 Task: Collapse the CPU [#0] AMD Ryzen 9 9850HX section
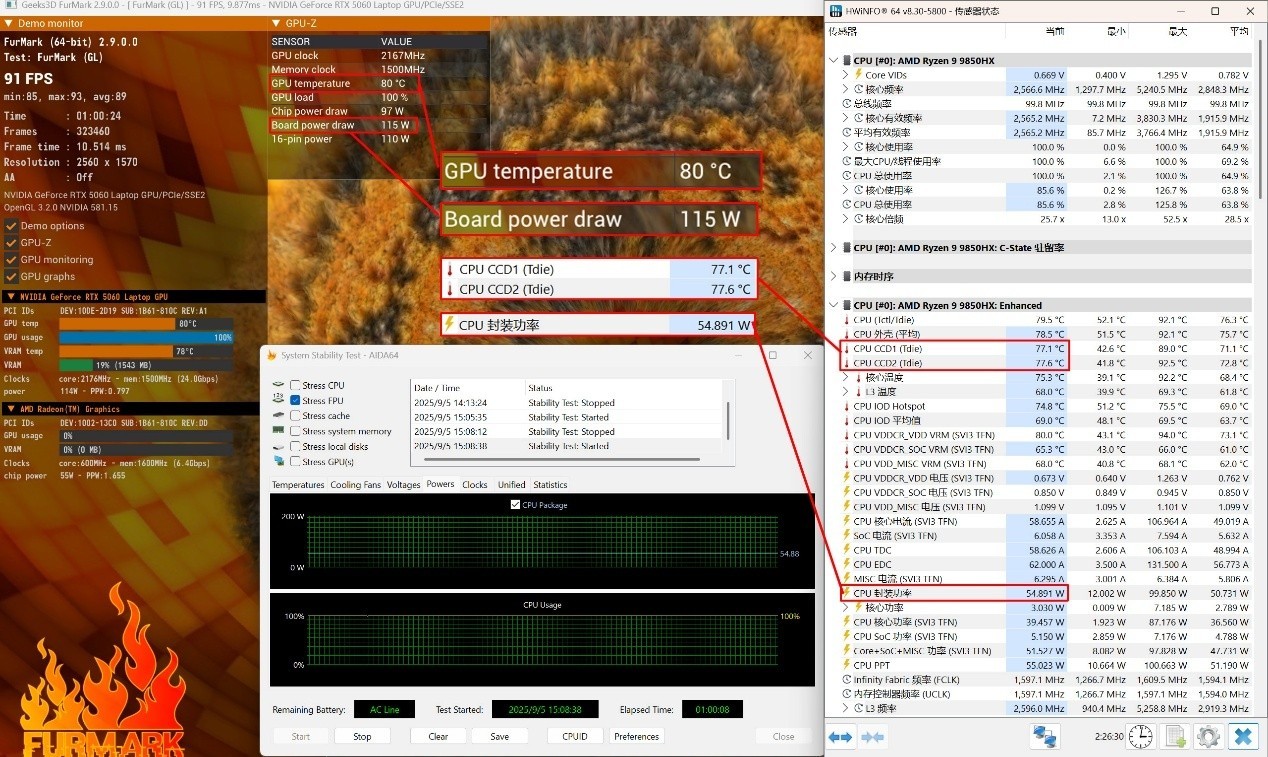pyautogui.click(x=832, y=60)
